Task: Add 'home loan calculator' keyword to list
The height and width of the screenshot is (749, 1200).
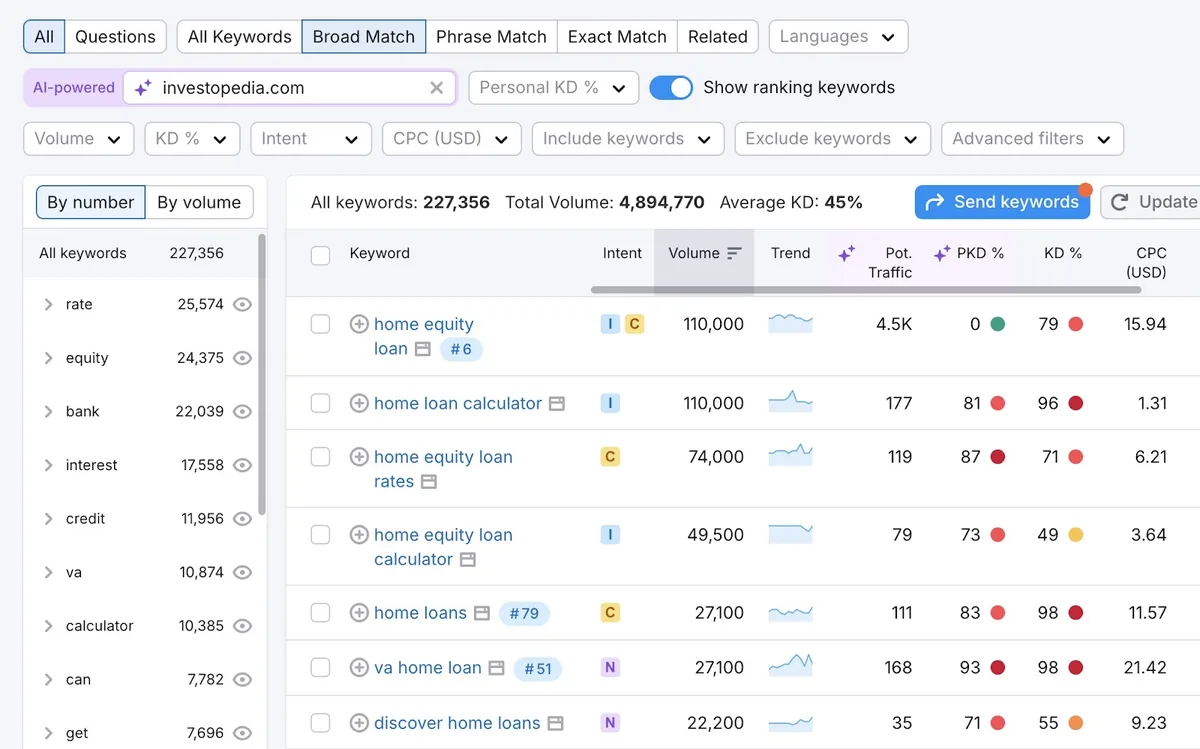Action: 359,403
